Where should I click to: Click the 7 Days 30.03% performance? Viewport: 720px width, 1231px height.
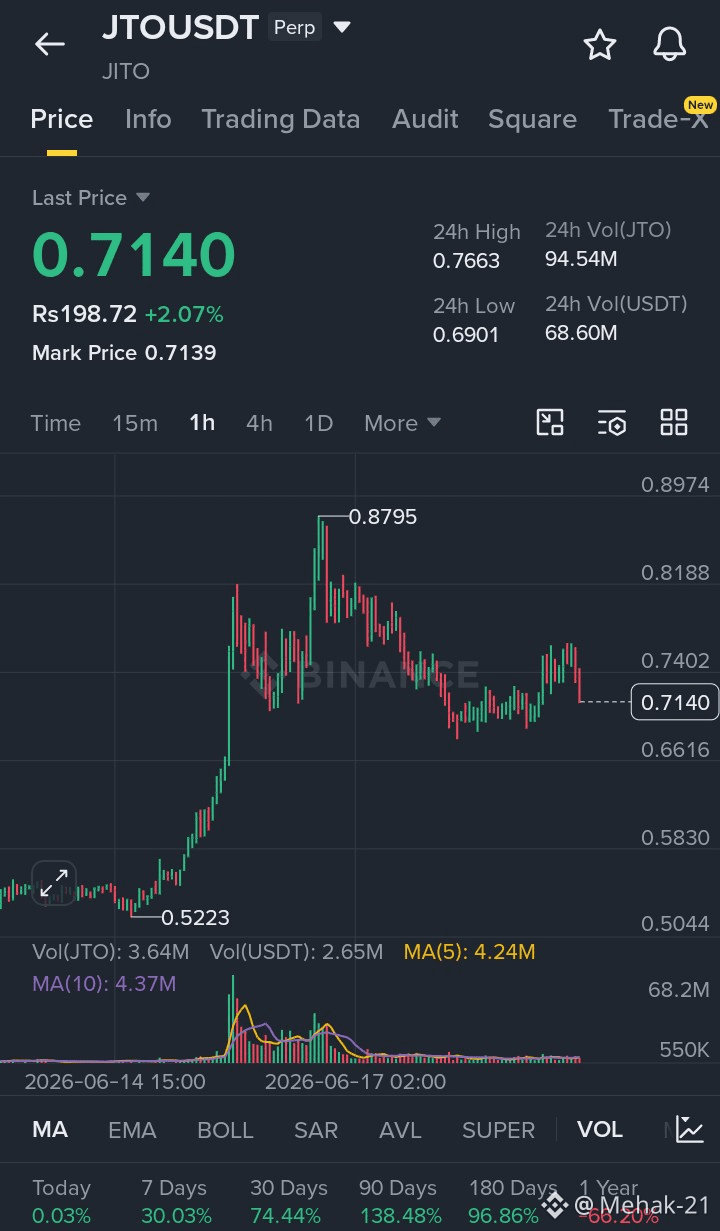[176, 1201]
